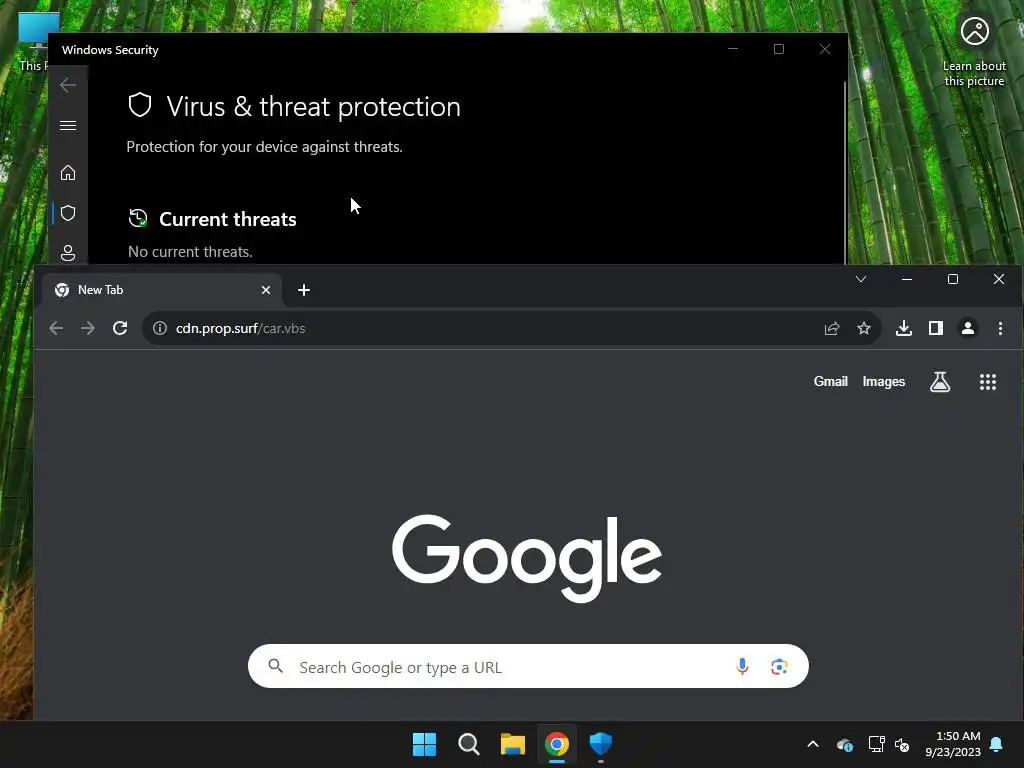Click the Current threats history icon

click(138, 218)
